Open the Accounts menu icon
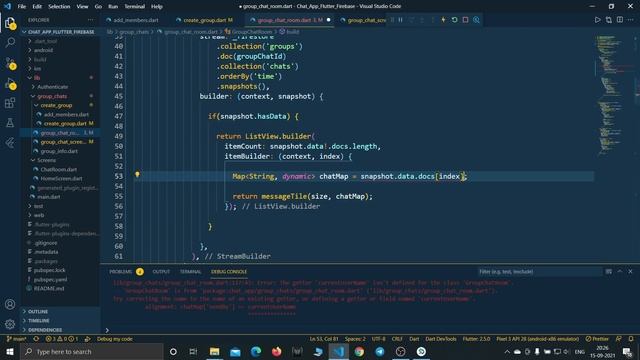 [x=10, y=304]
